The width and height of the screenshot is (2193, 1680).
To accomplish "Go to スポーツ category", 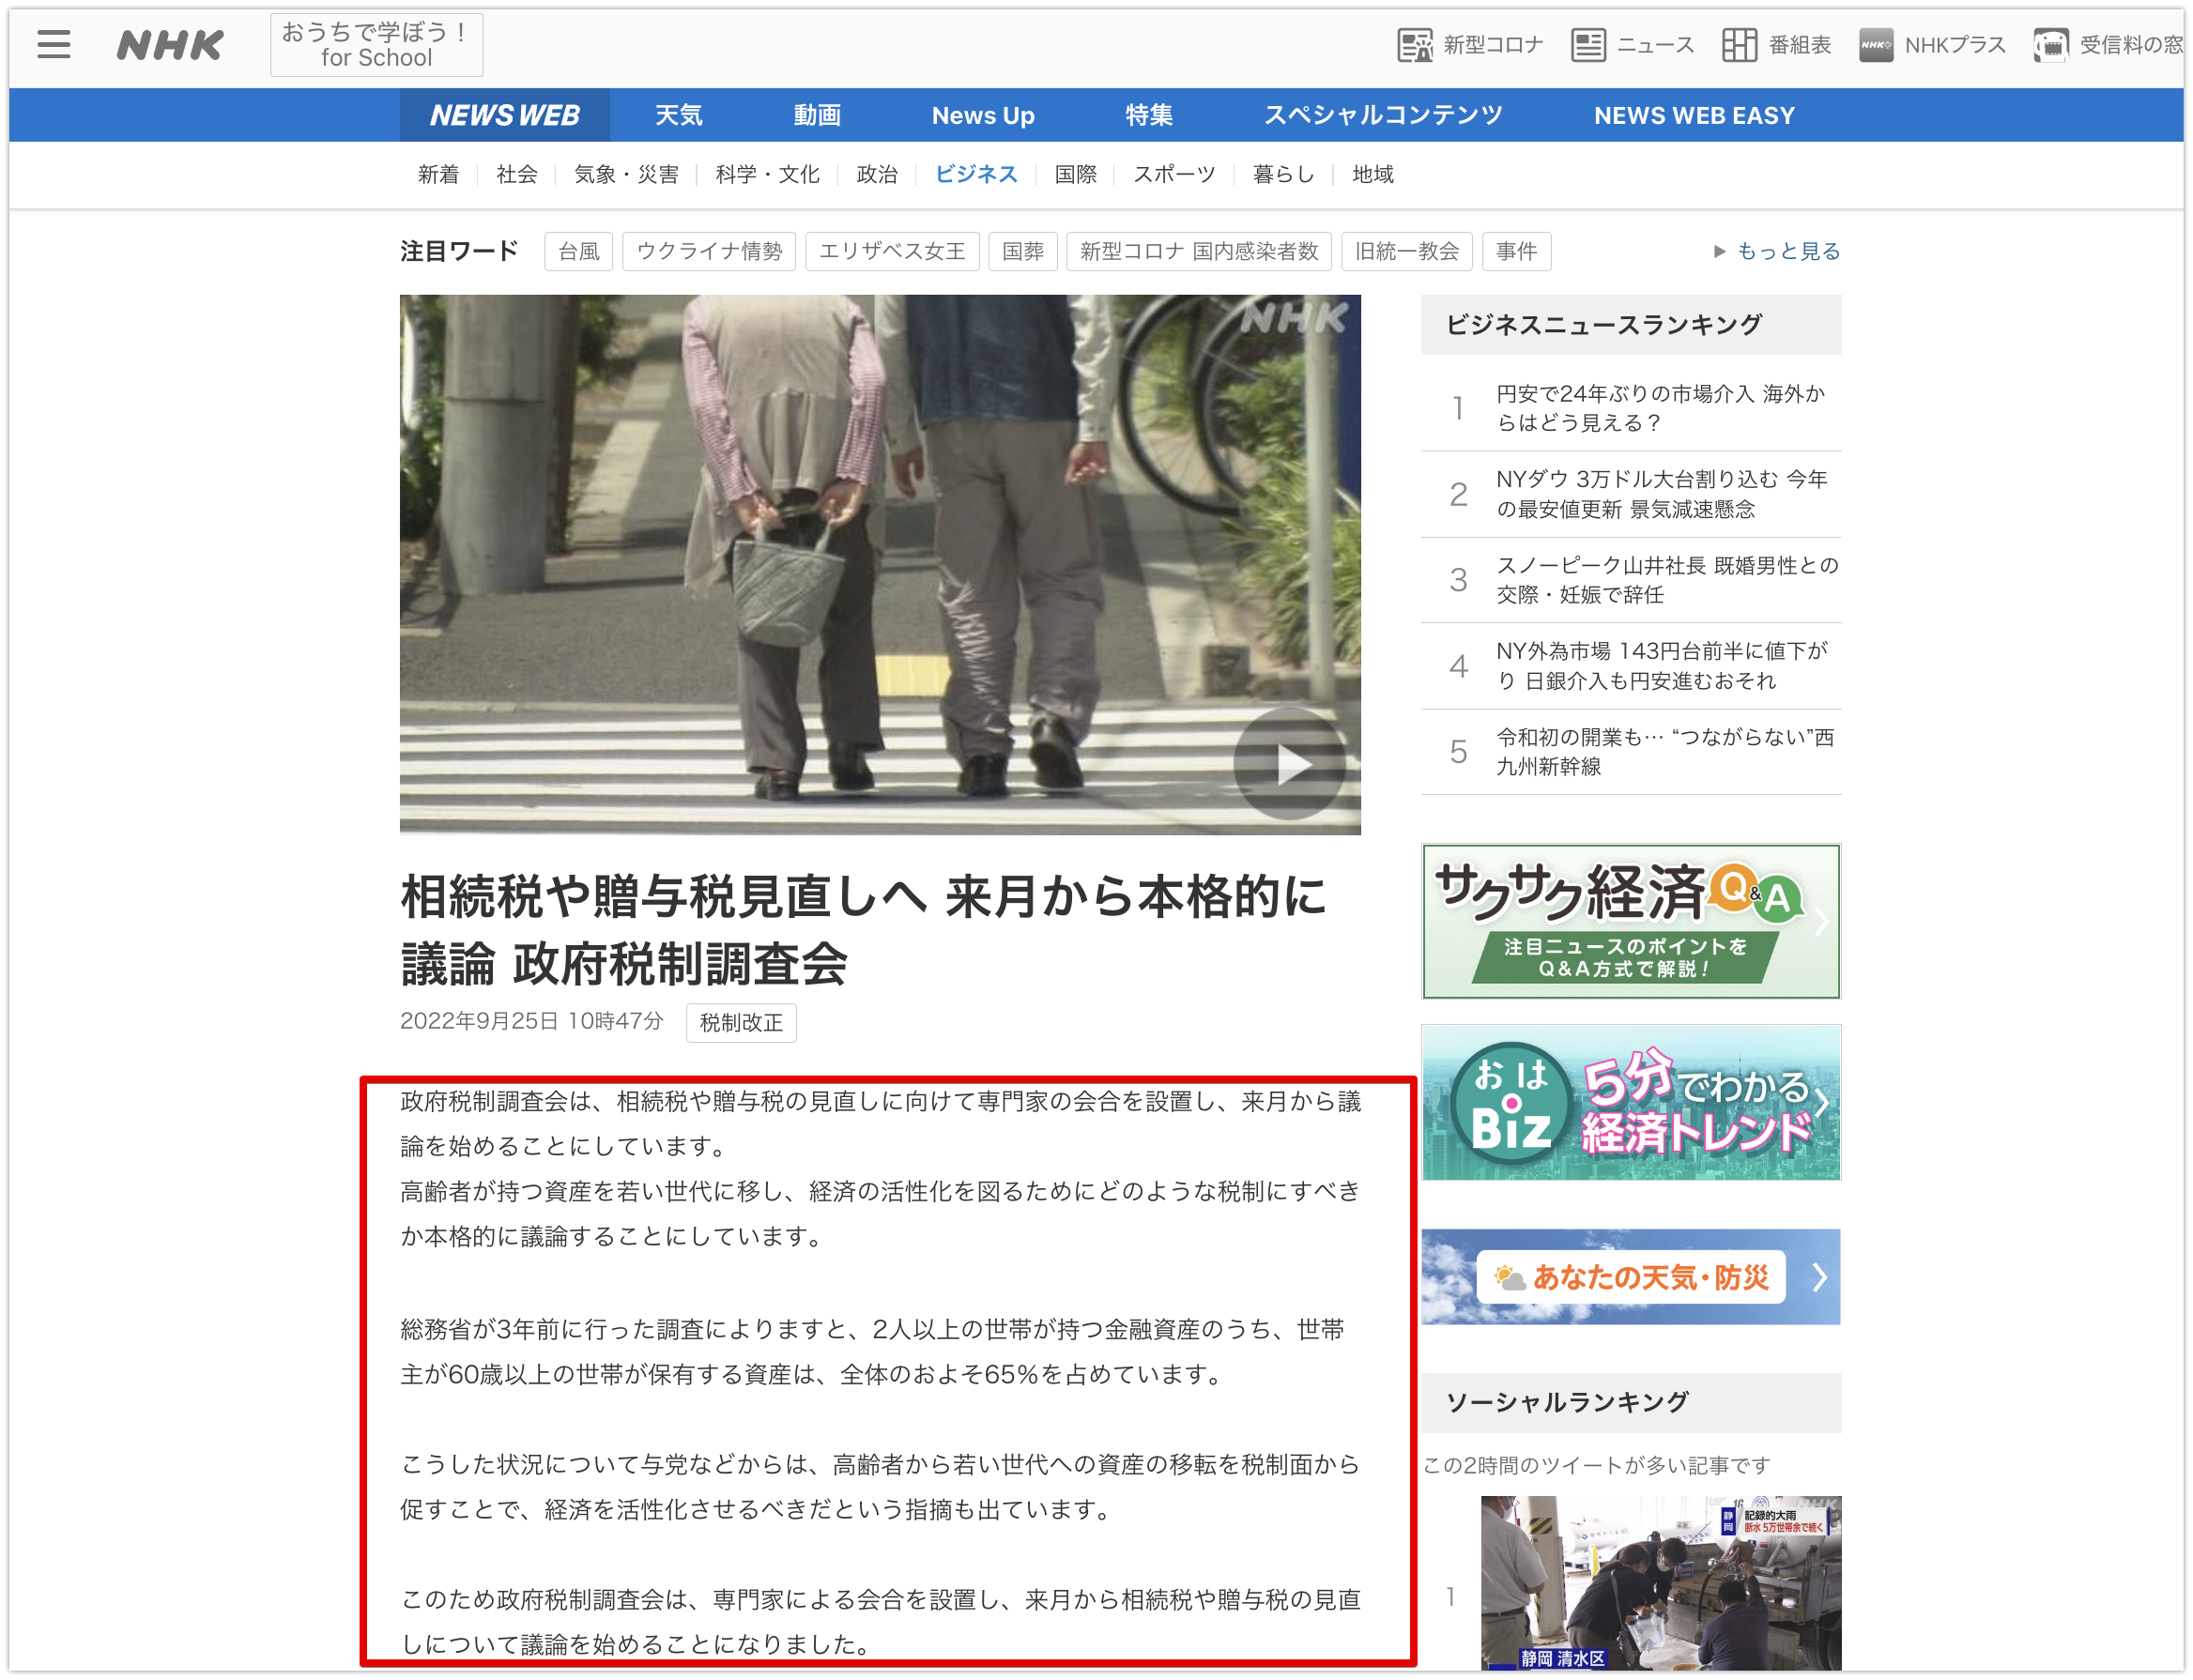I will [x=1174, y=174].
